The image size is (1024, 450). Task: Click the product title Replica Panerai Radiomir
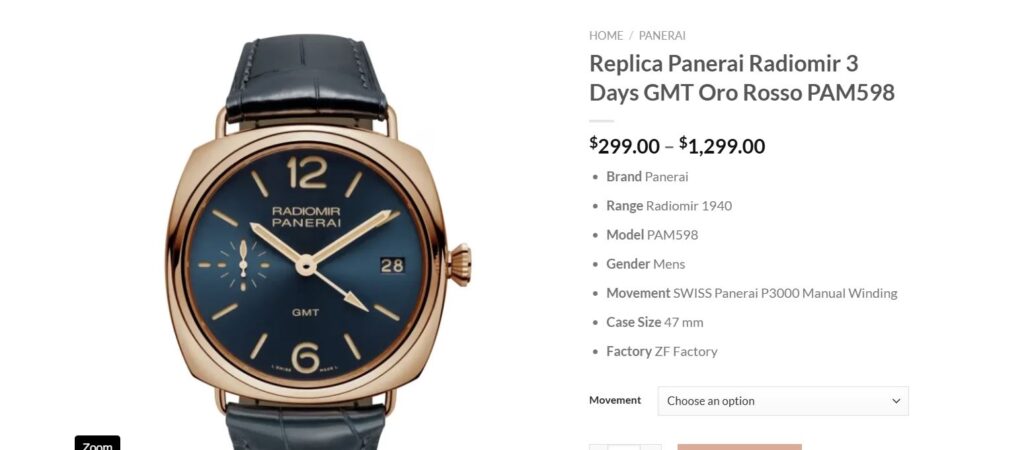(x=742, y=78)
